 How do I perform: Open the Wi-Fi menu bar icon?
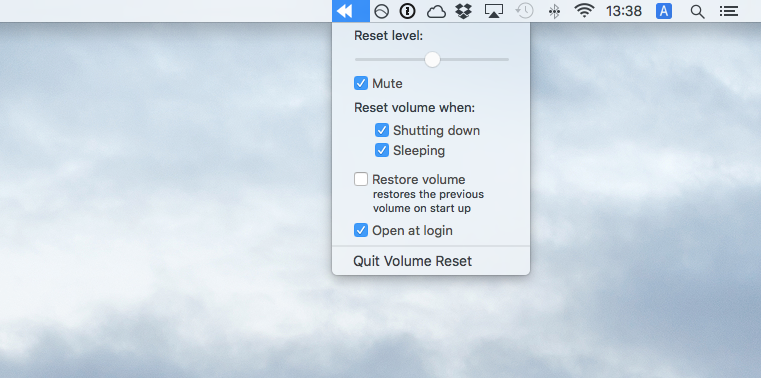pyautogui.click(x=584, y=11)
